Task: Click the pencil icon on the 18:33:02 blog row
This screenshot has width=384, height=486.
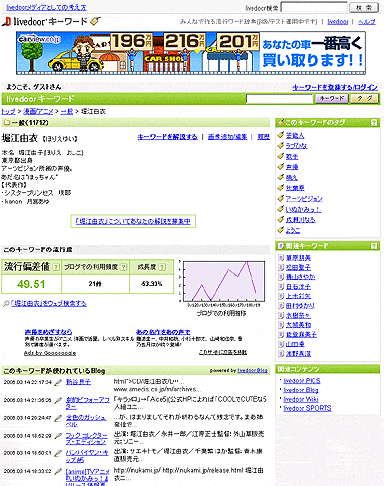Action: [58, 471]
